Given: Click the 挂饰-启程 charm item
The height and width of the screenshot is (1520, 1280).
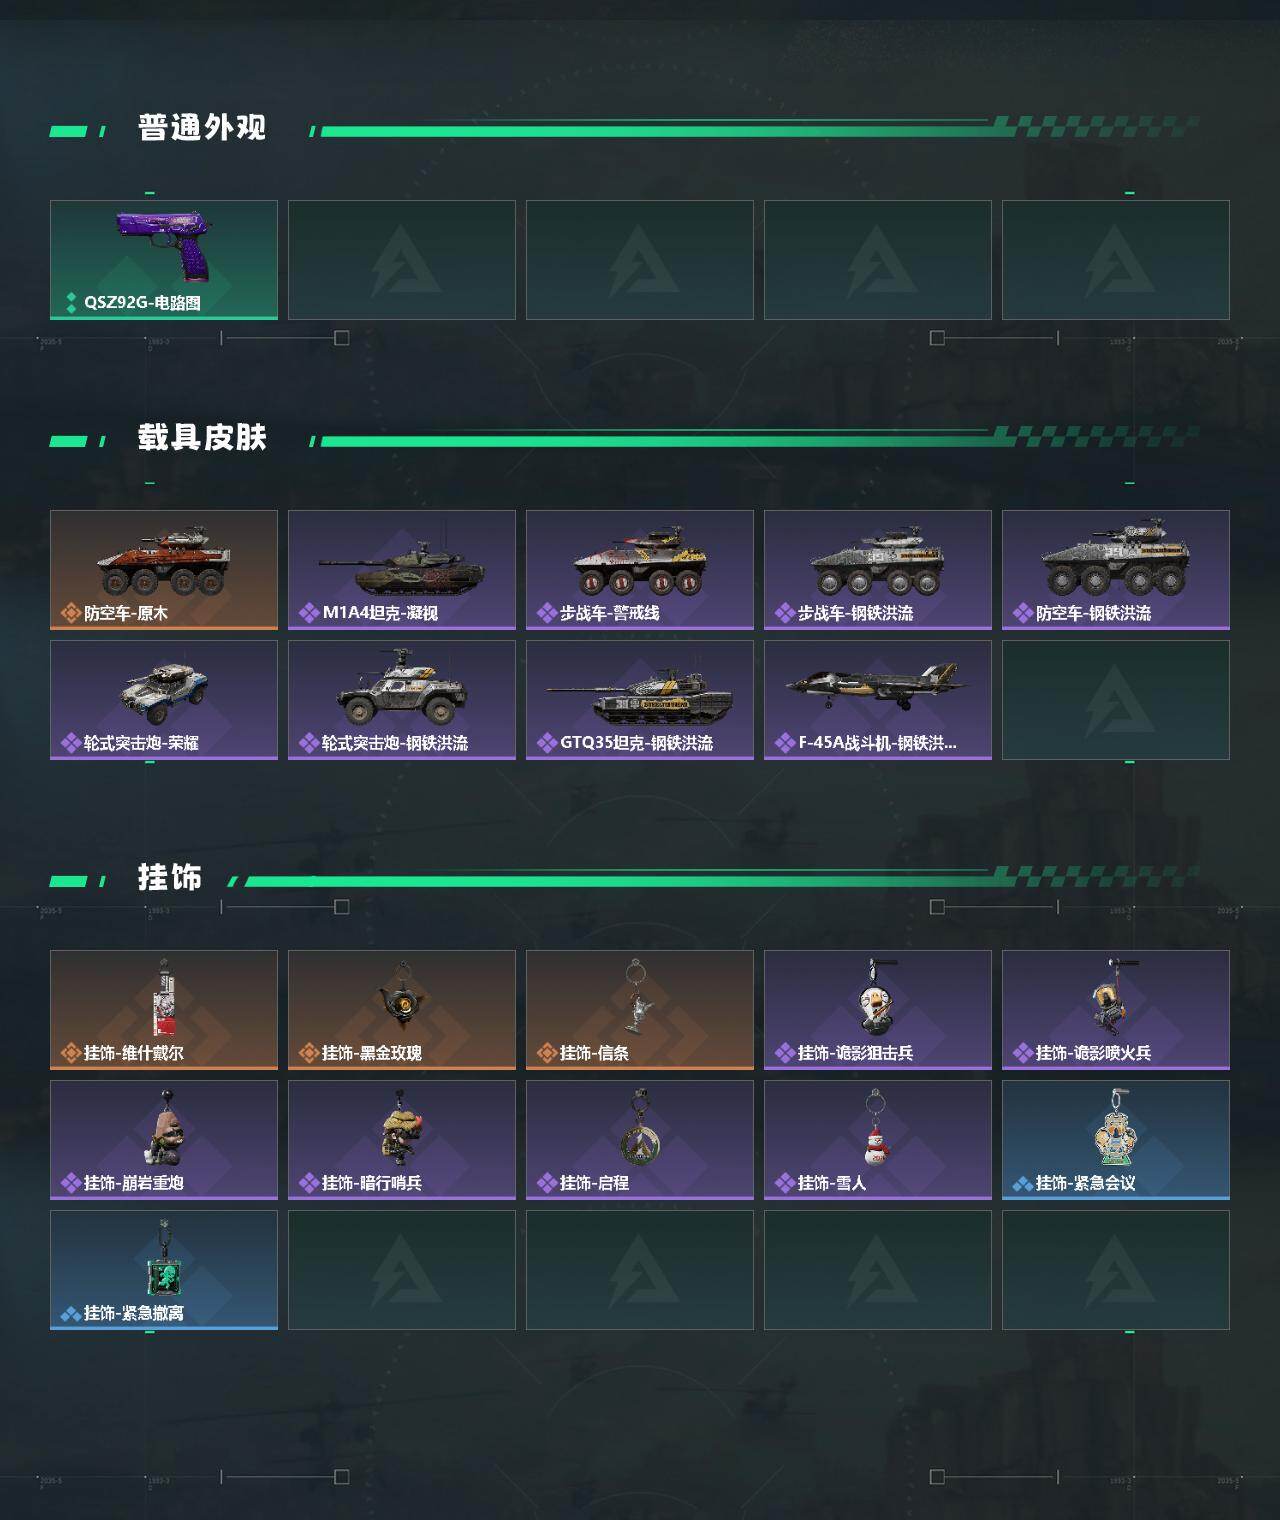Looking at the screenshot, I should [640, 1140].
